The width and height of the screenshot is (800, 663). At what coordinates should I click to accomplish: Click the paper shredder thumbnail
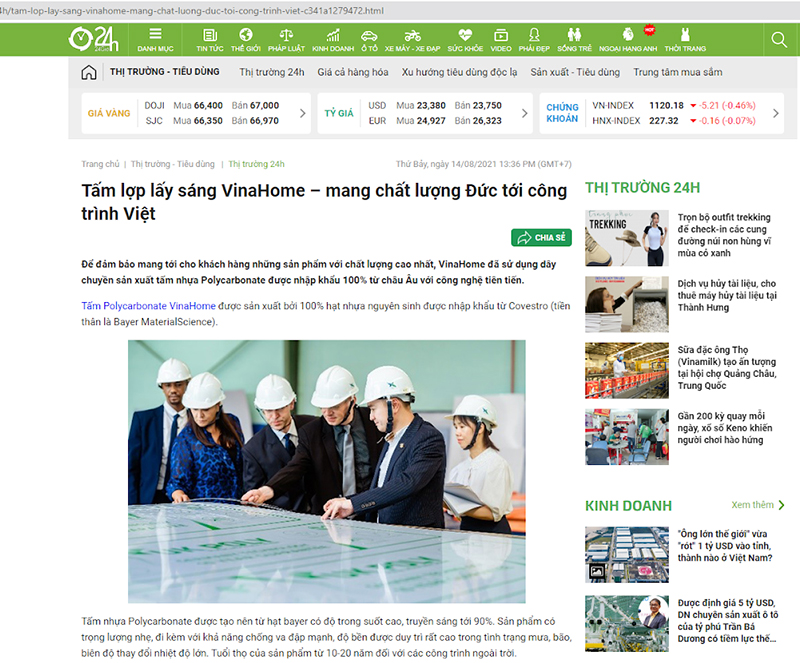click(x=627, y=305)
